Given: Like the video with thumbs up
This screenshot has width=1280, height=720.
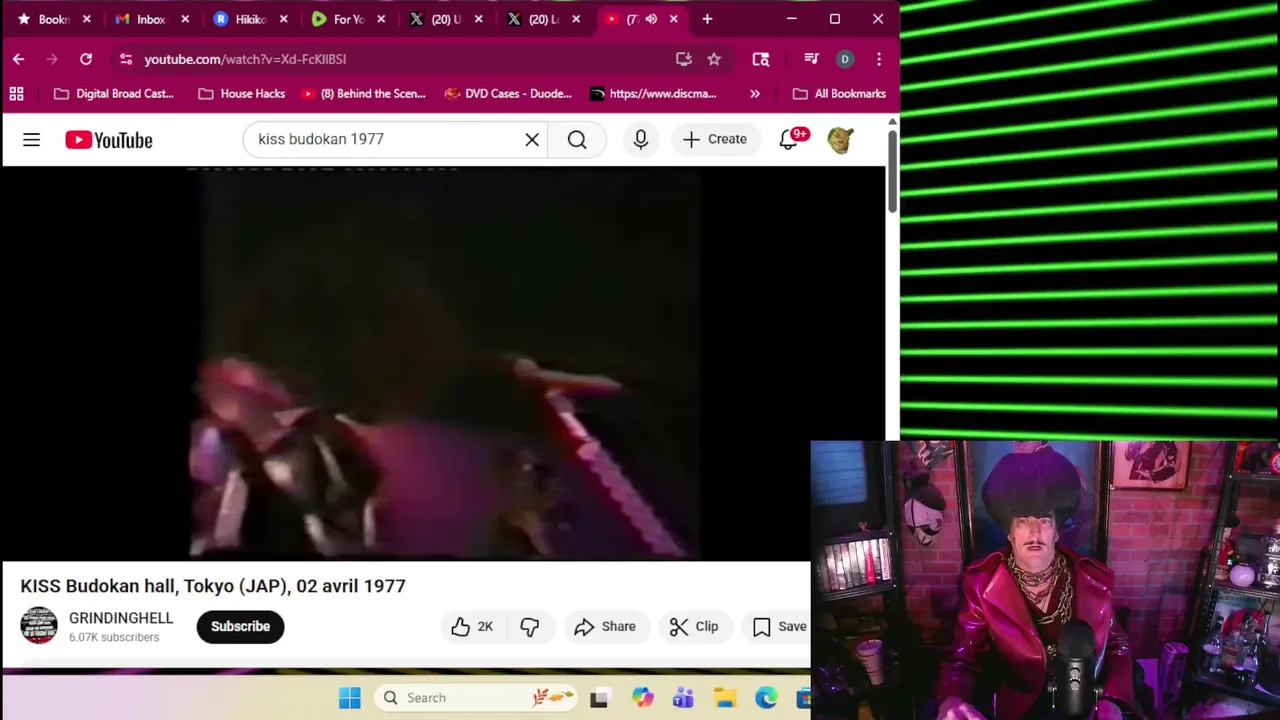Looking at the screenshot, I should [x=472, y=627].
